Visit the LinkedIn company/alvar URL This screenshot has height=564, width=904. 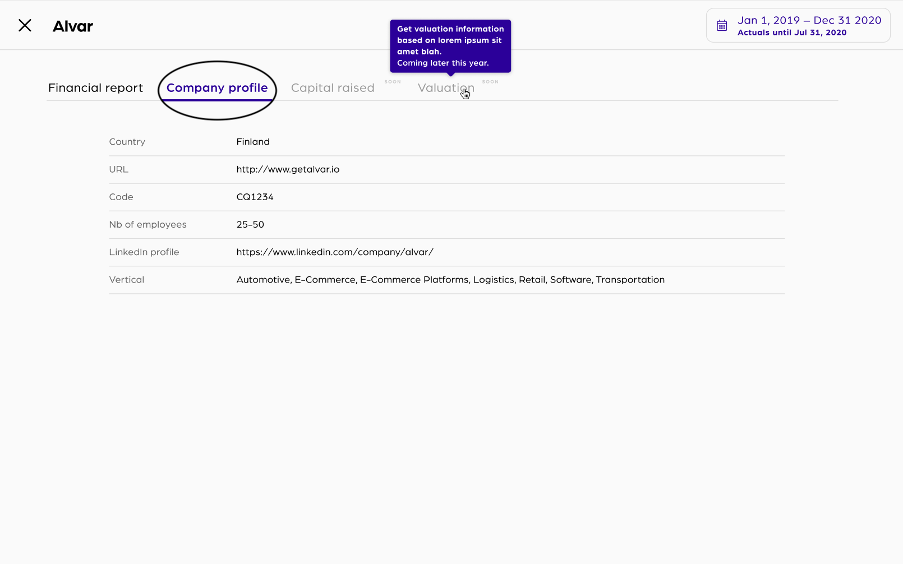[x=334, y=252]
